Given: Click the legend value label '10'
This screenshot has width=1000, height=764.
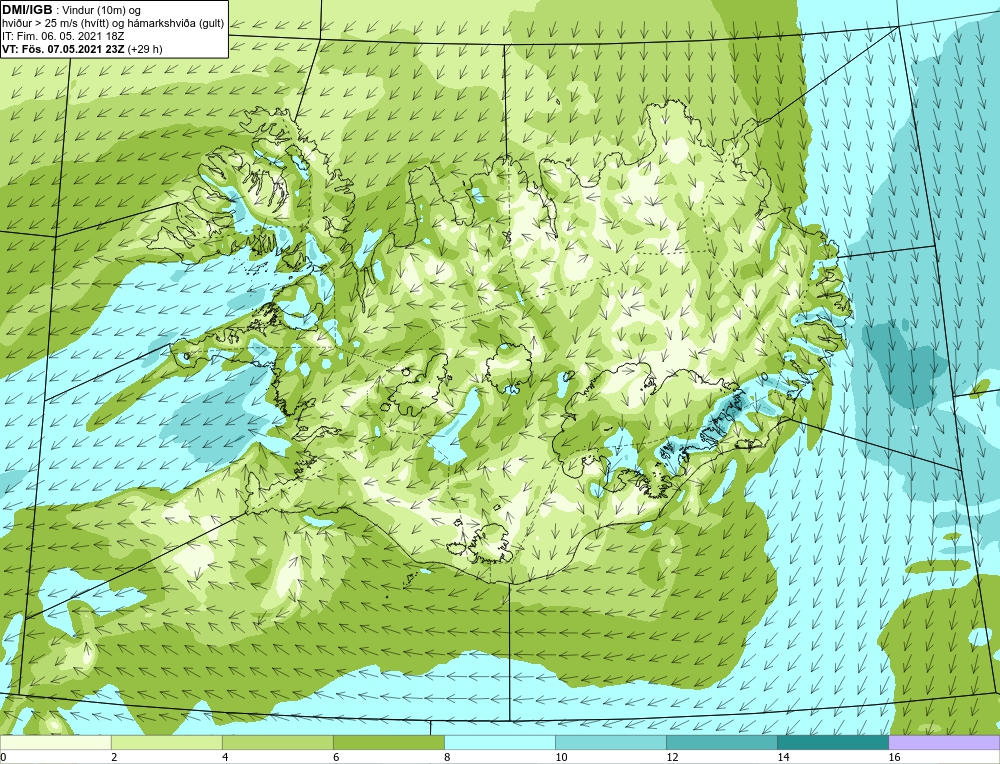Looking at the screenshot, I should pos(561,757).
